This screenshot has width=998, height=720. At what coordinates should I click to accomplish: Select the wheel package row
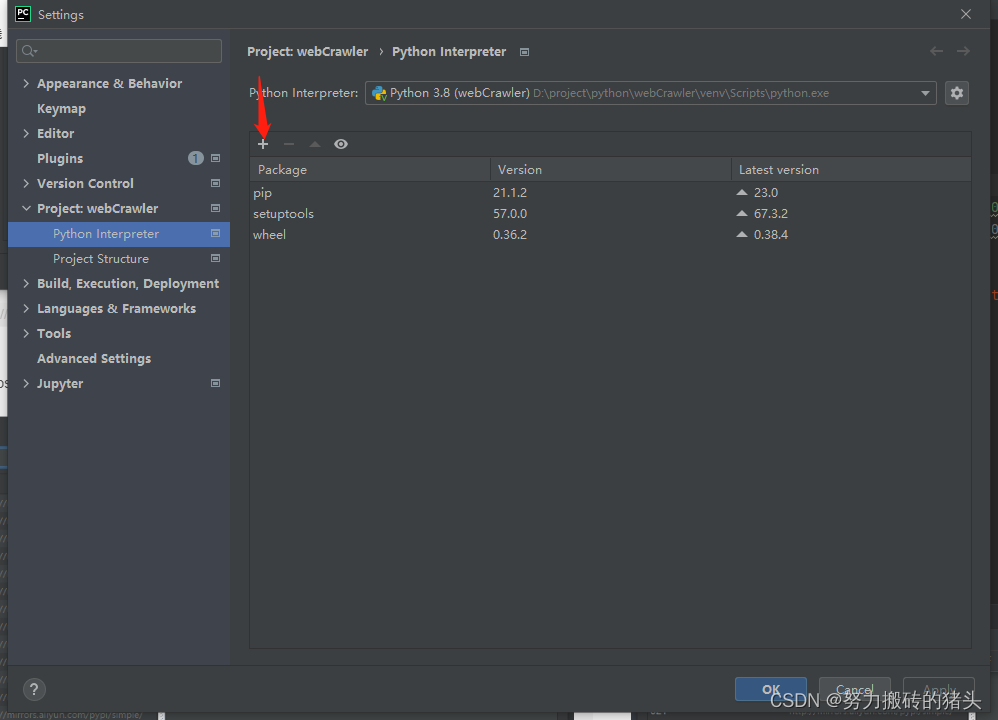tap(610, 234)
